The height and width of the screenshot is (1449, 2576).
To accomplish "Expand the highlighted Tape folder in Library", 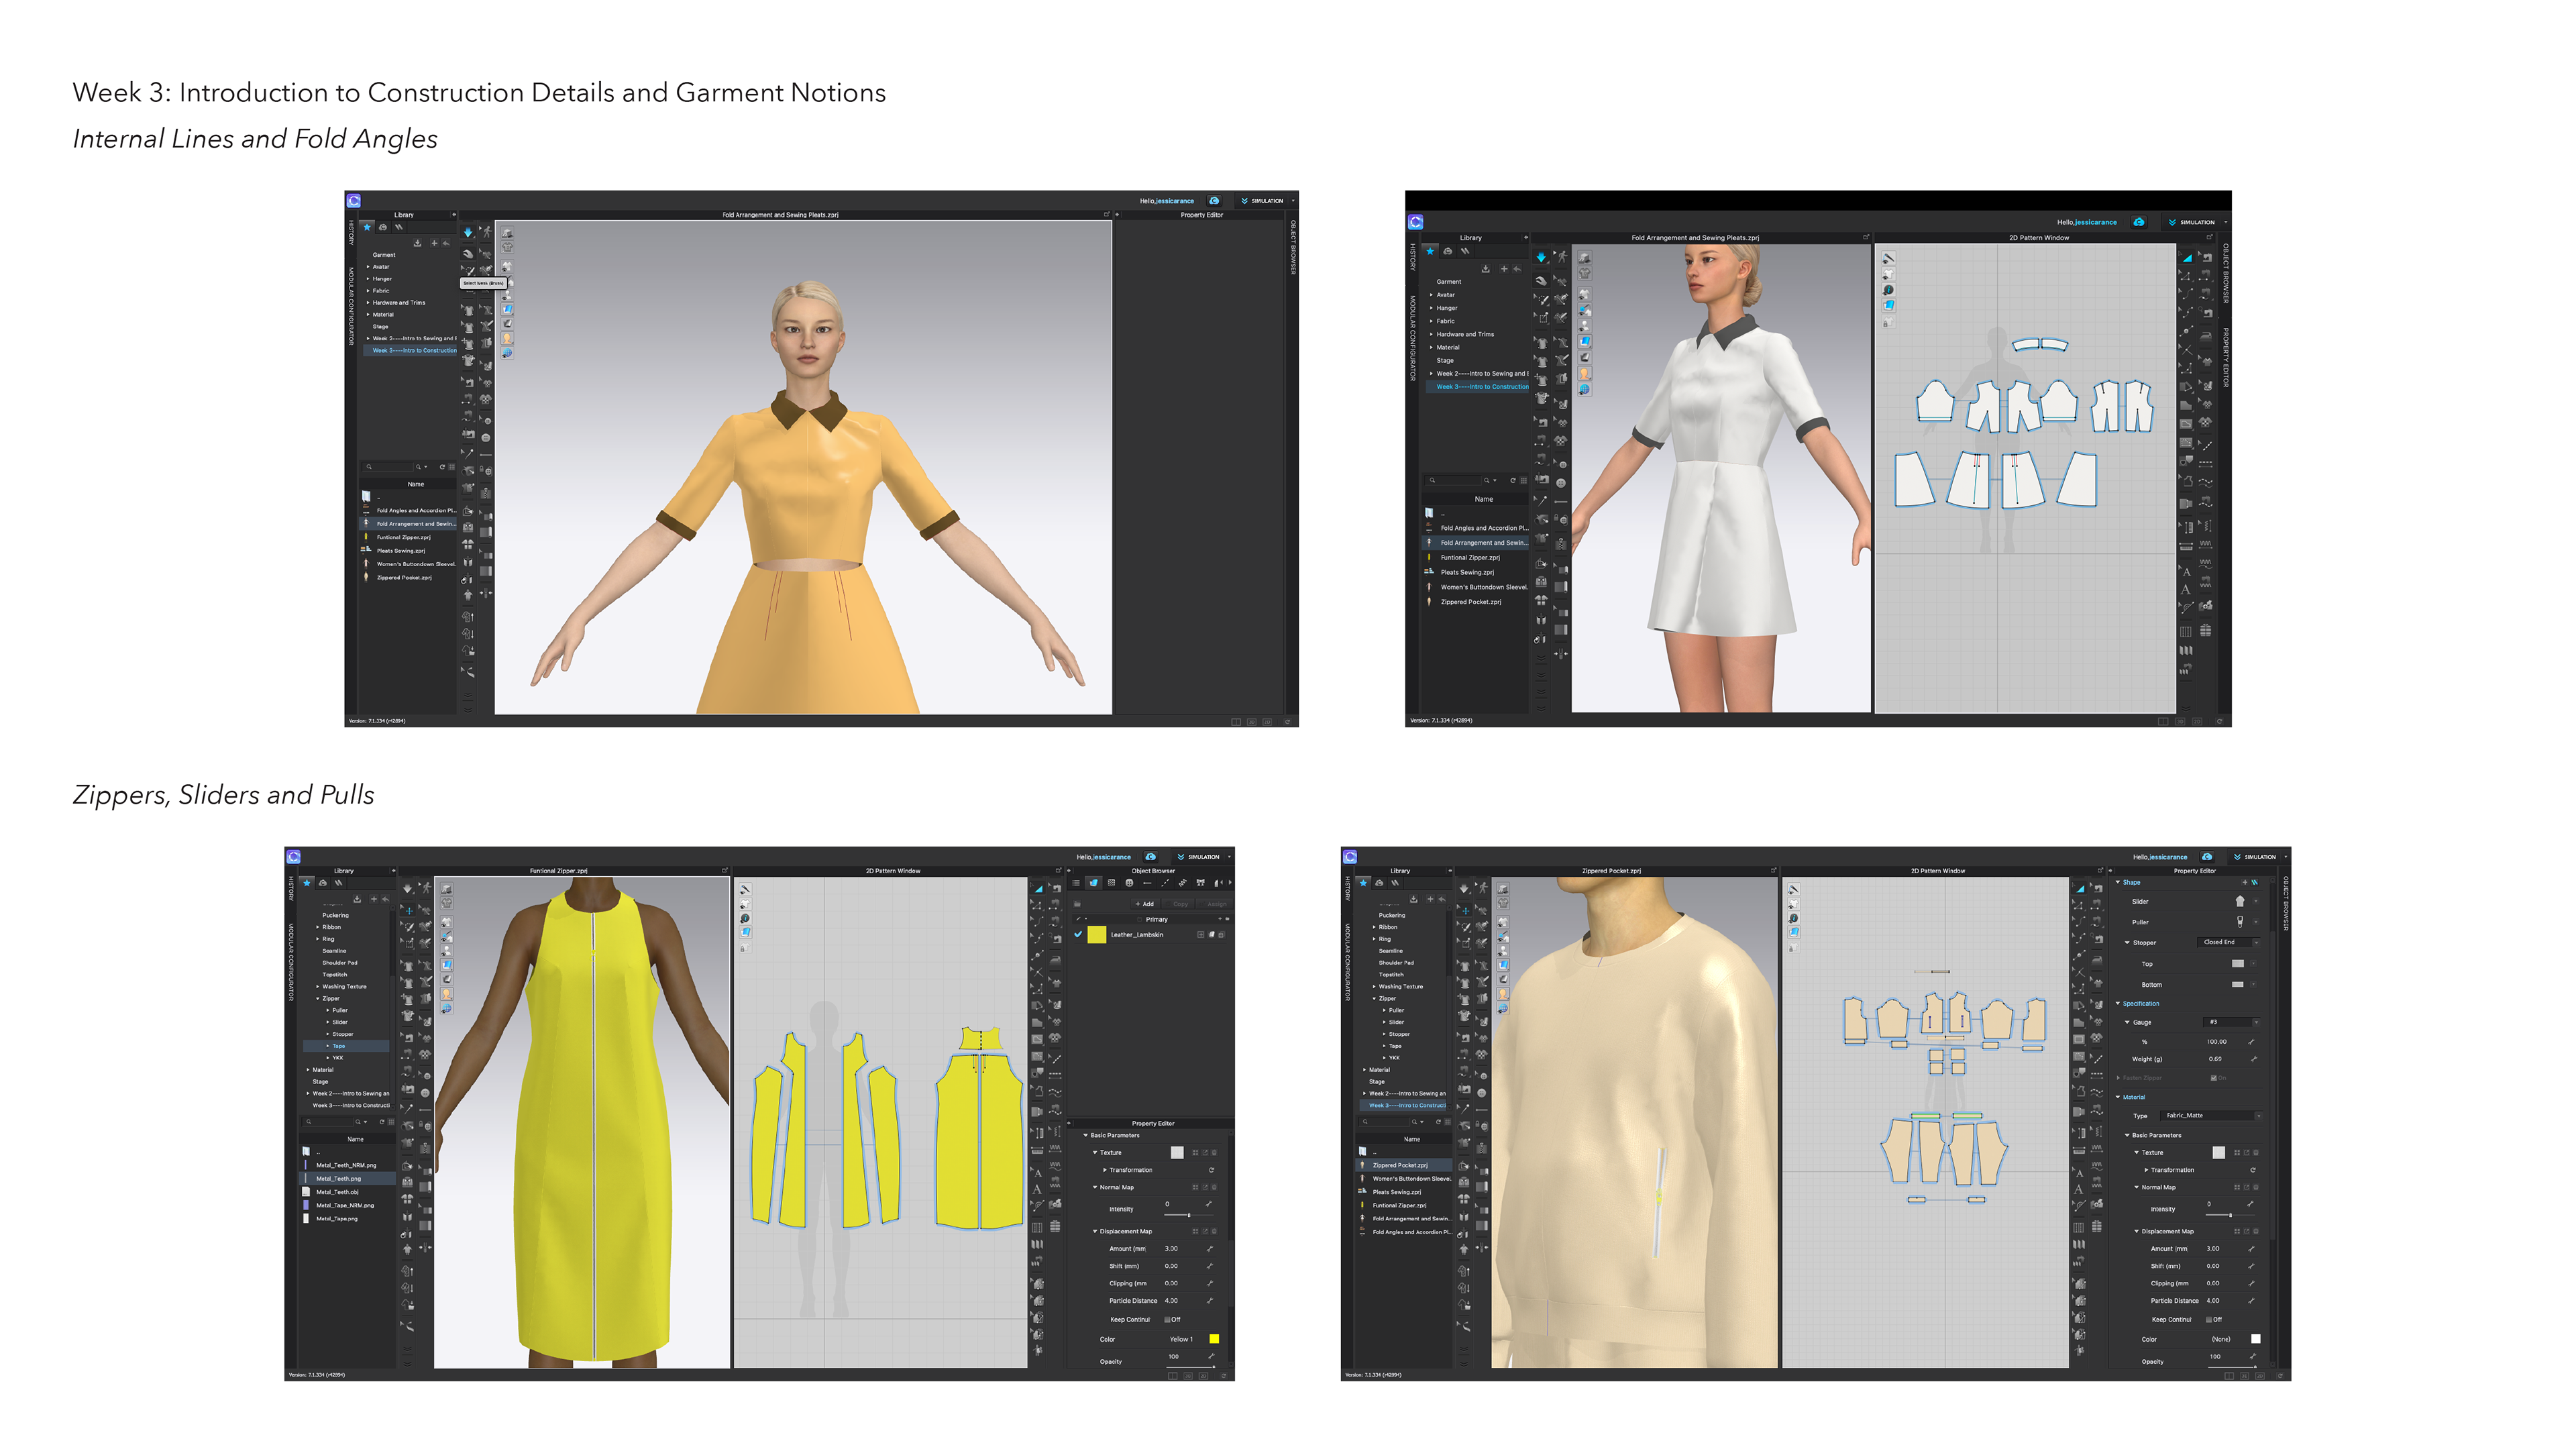I will tap(327, 1046).
